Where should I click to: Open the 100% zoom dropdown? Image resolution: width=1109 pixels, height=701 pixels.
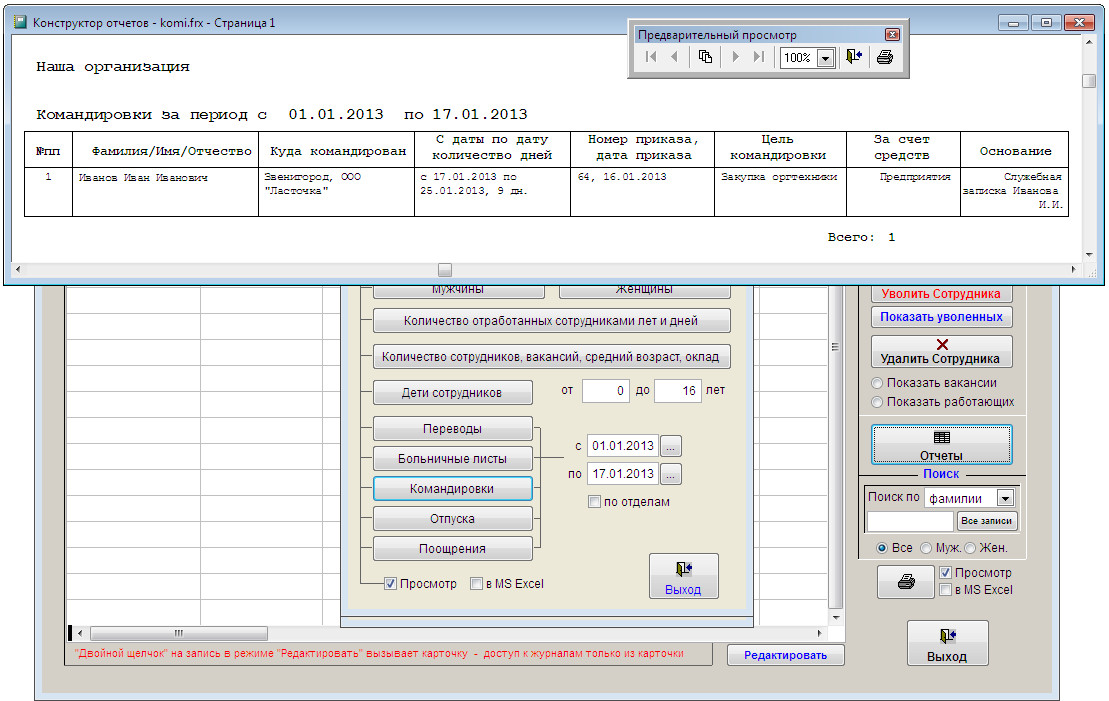[825, 59]
